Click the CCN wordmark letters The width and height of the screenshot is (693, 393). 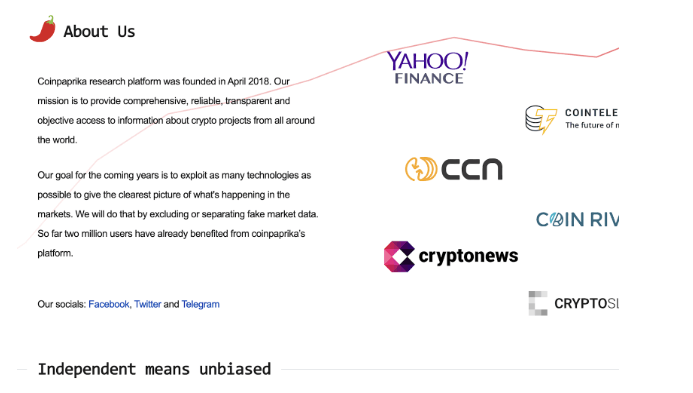[x=472, y=169]
